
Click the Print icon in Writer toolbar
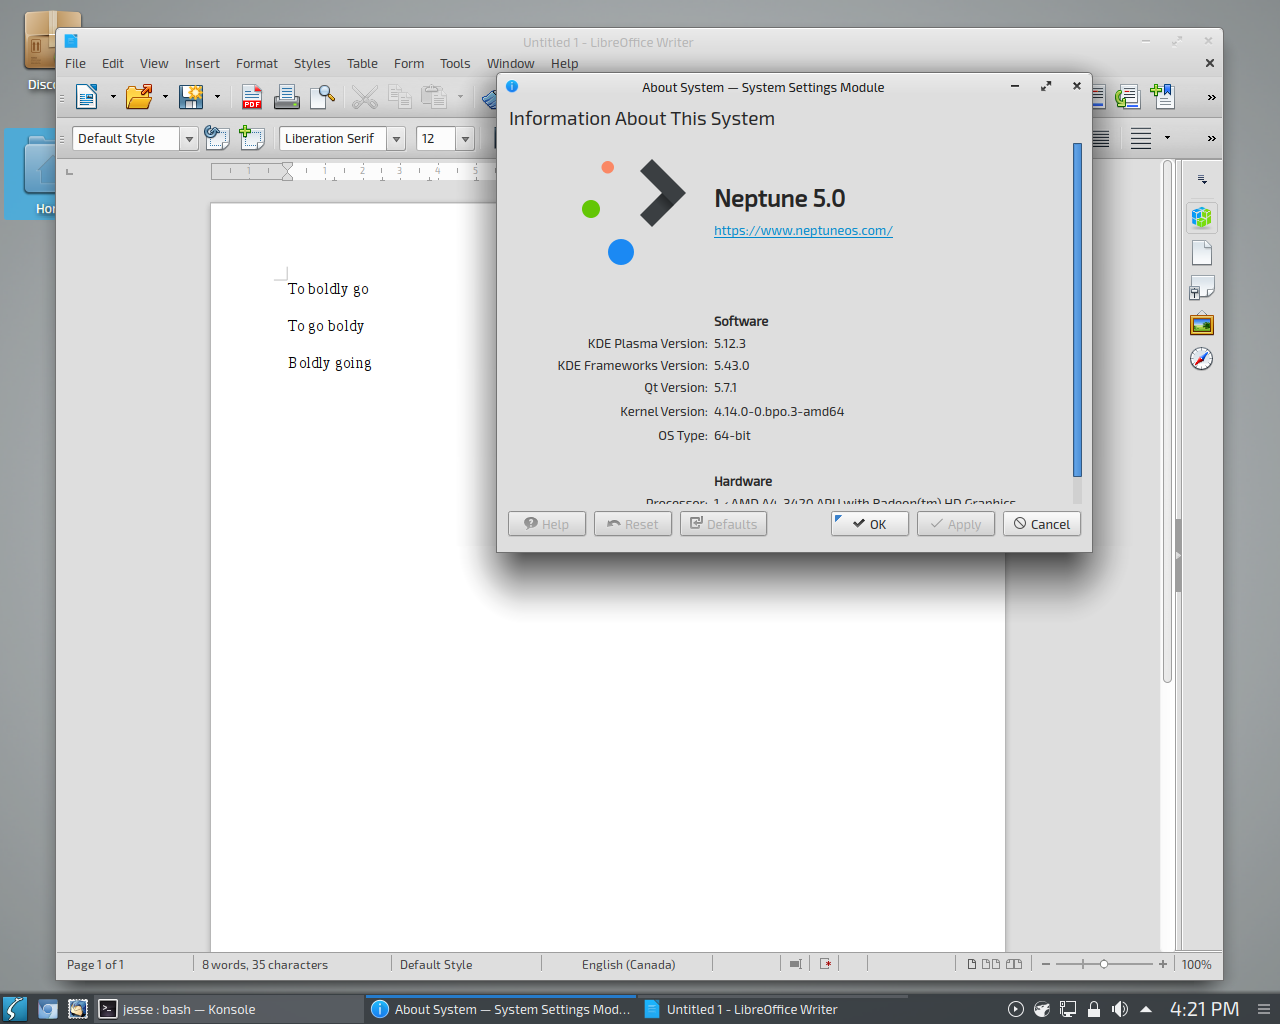pos(287,97)
